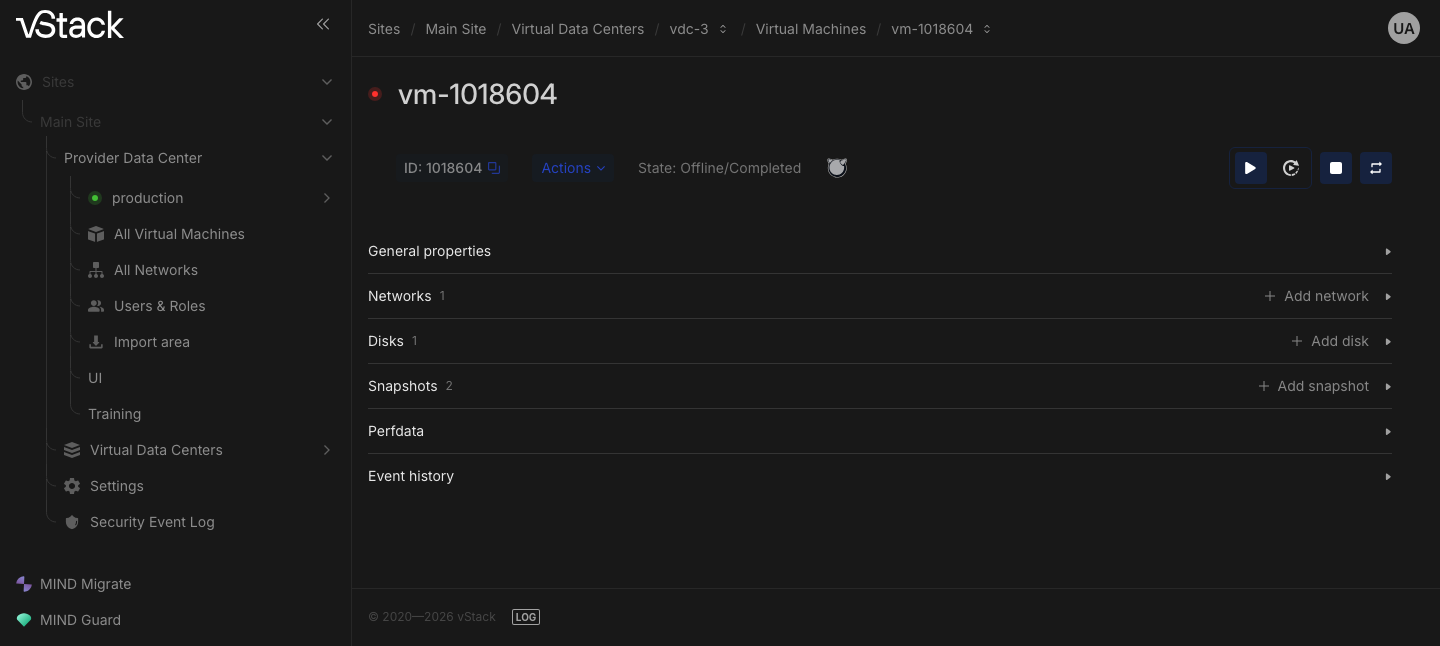Click the restart VM circular icon

(1291, 168)
